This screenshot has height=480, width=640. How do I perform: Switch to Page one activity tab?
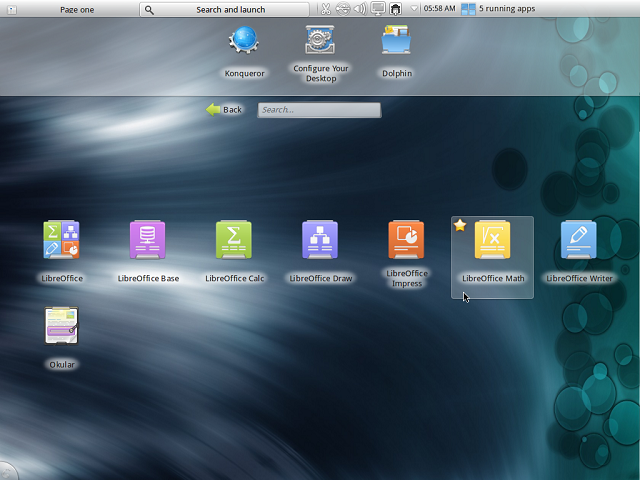(76, 9)
